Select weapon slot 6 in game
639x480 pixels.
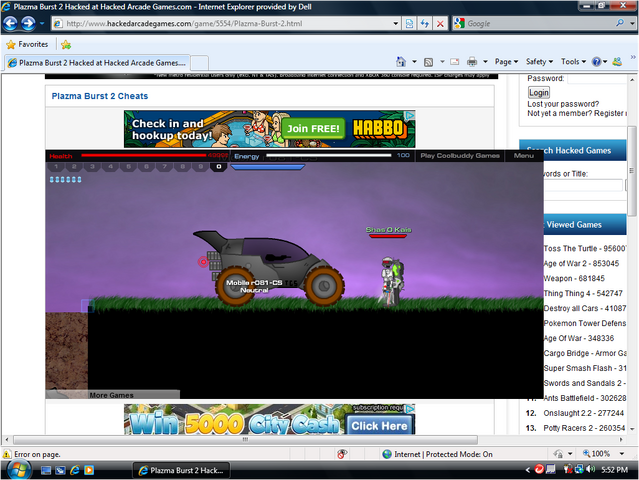pos(146,166)
